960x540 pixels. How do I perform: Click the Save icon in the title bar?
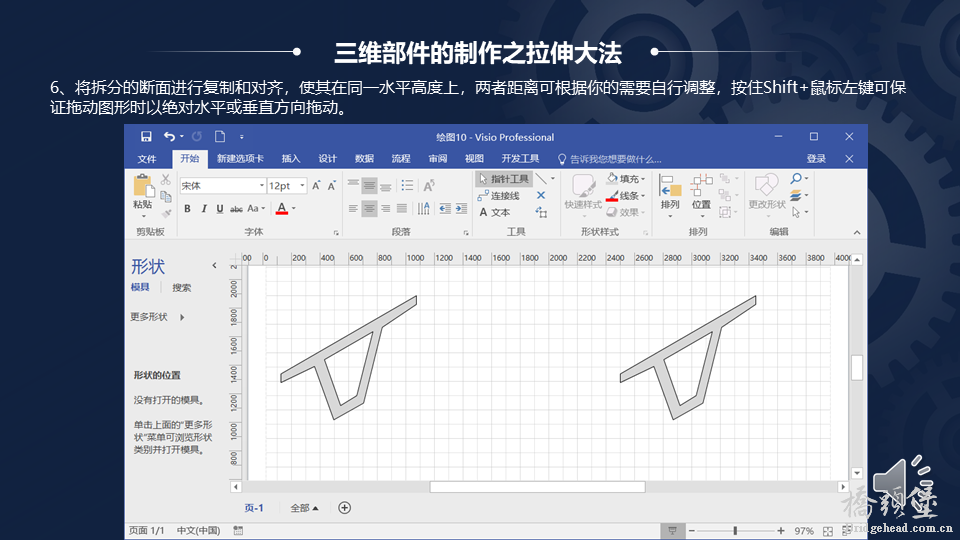146,137
